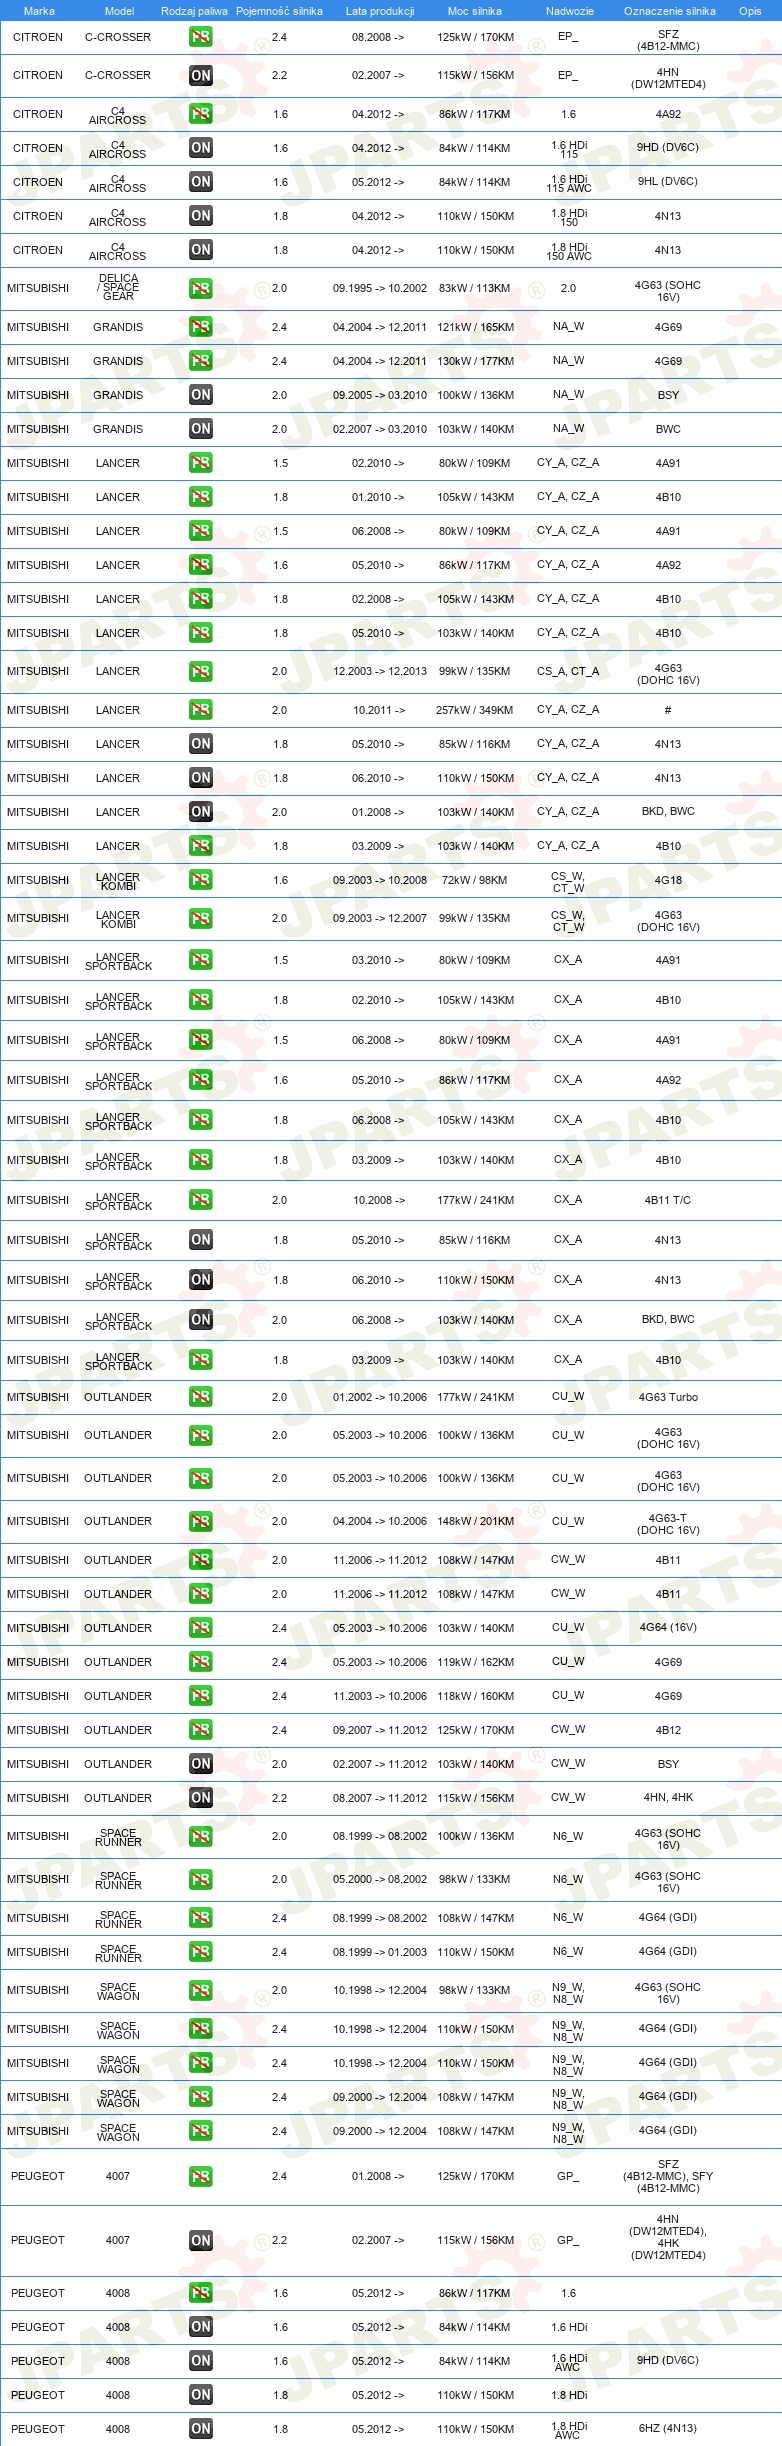Click the Moc silnika column header

point(475,11)
